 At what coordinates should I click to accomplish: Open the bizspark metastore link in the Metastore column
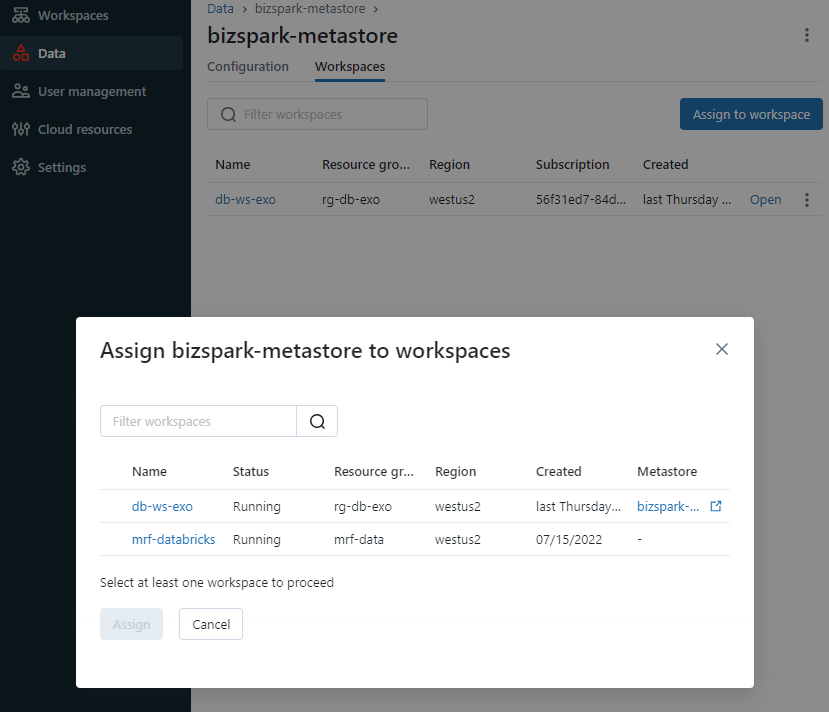tap(668, 506)
